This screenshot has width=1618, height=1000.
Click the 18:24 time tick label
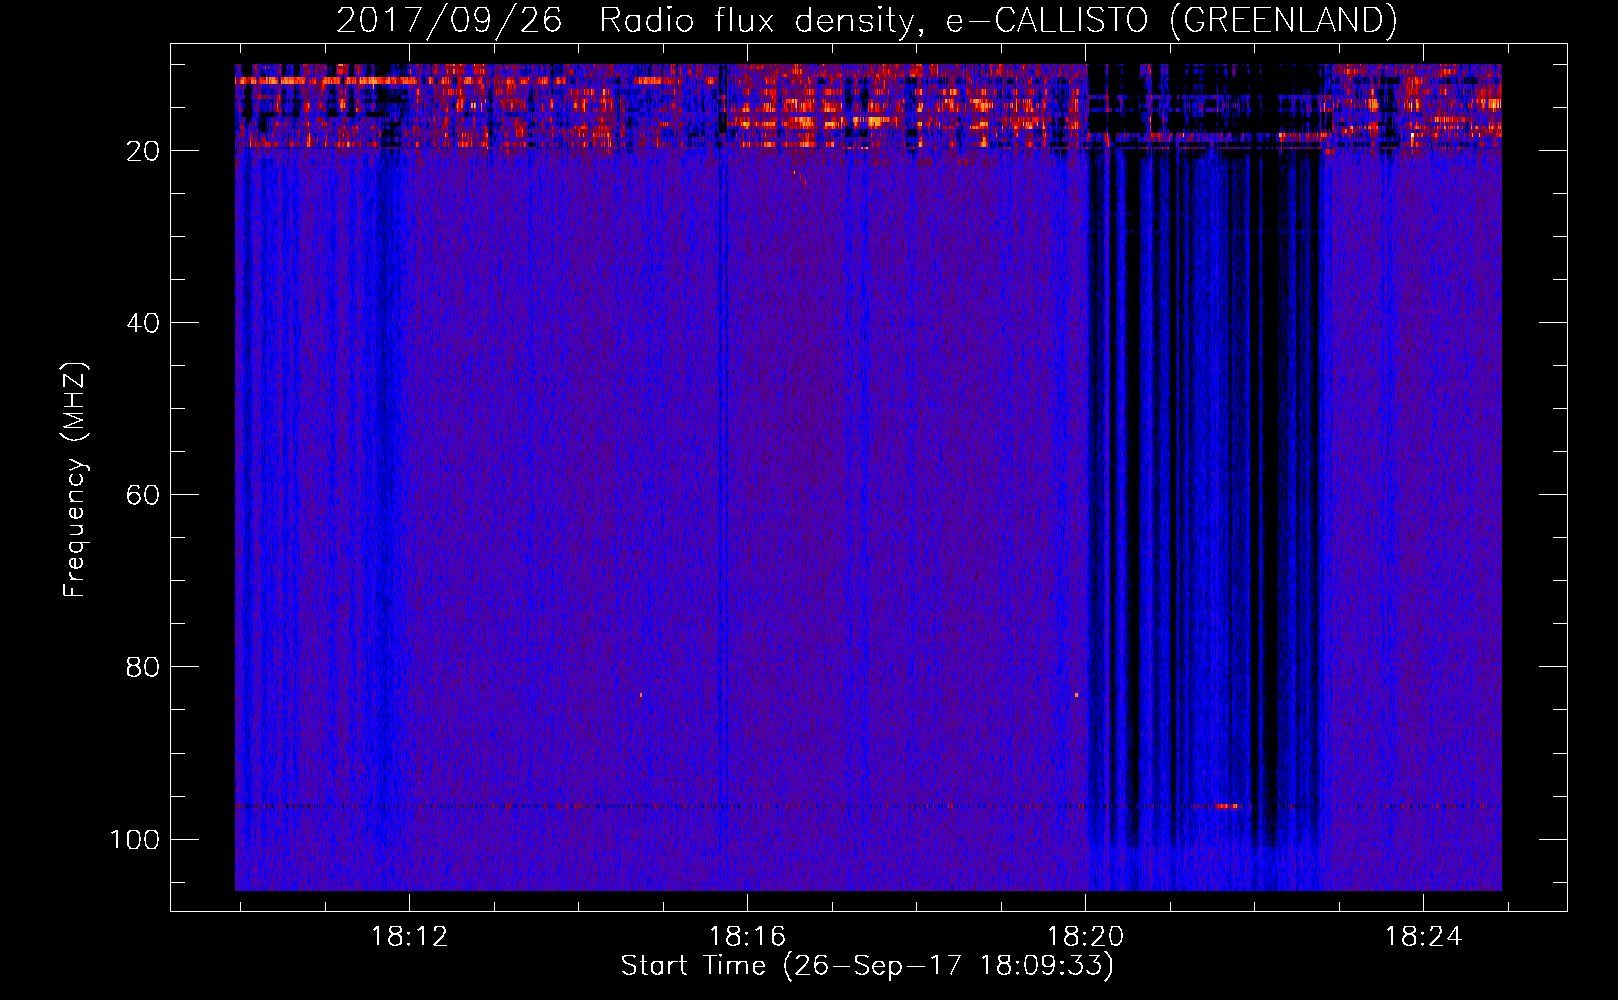click(1423, 937)
